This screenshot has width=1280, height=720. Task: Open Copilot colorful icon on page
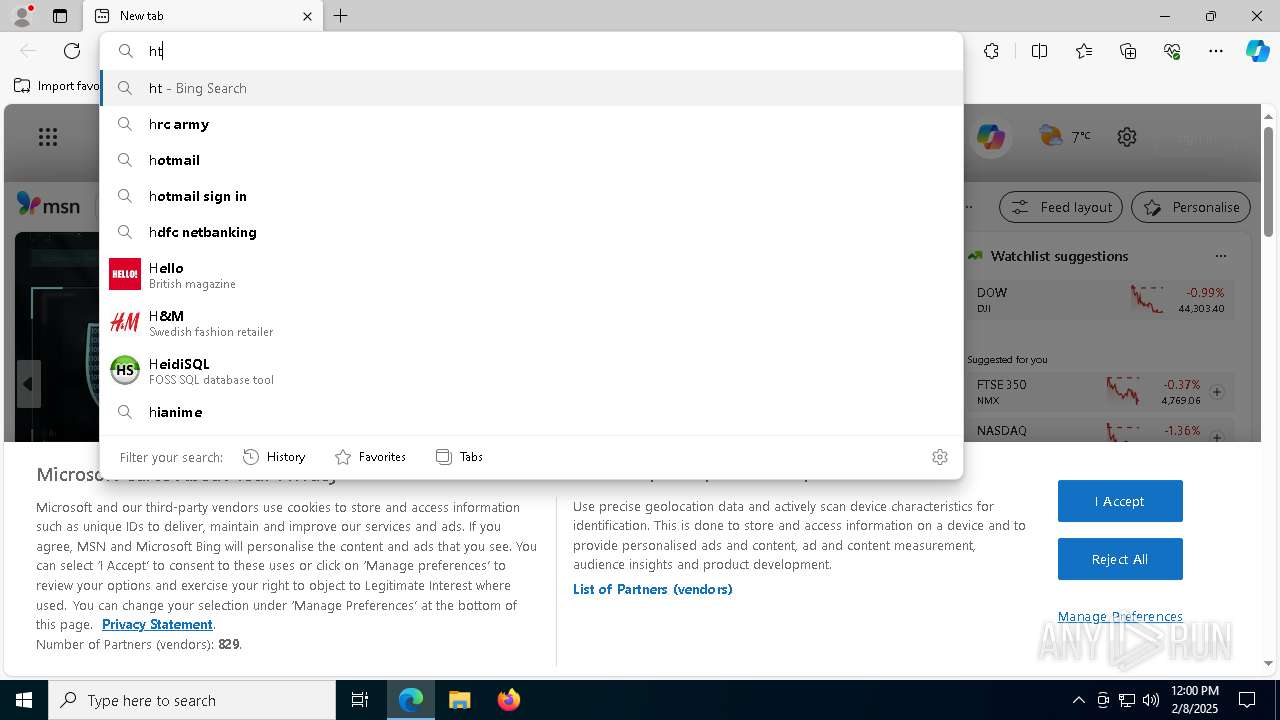pos(991,137)
